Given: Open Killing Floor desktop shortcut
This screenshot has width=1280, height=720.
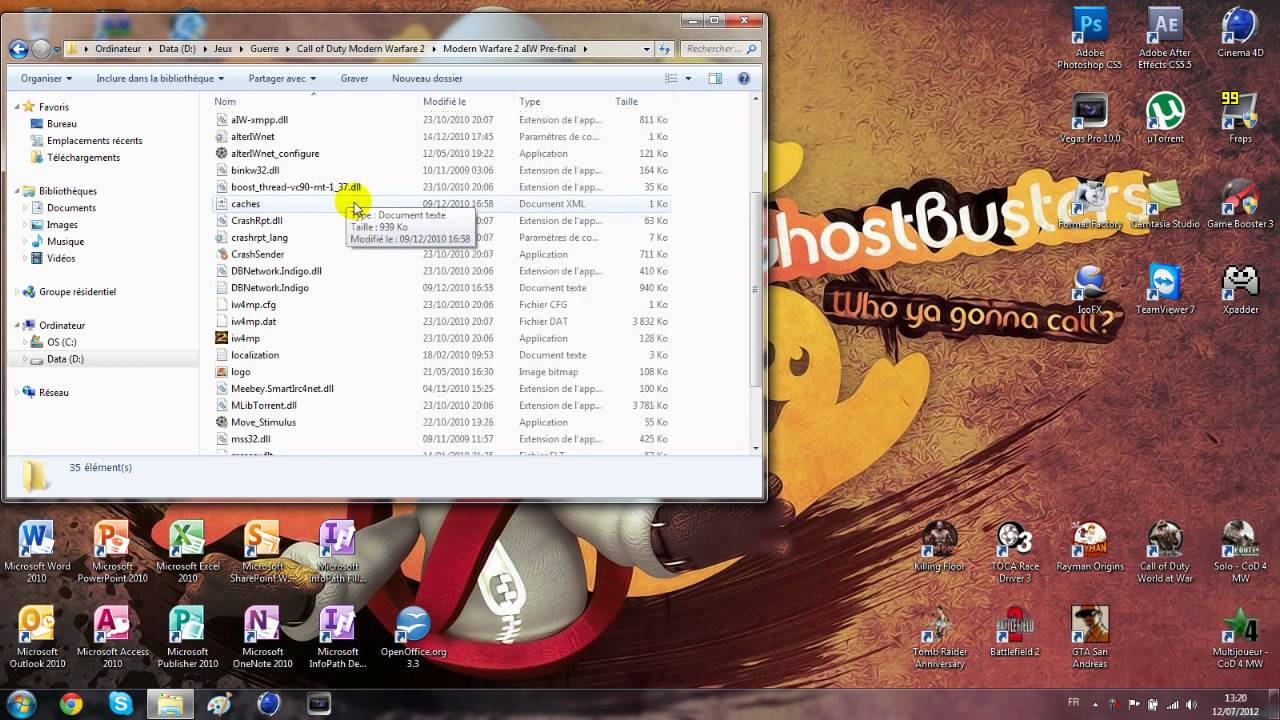Looking at the screenshot, I should point(940,546).
